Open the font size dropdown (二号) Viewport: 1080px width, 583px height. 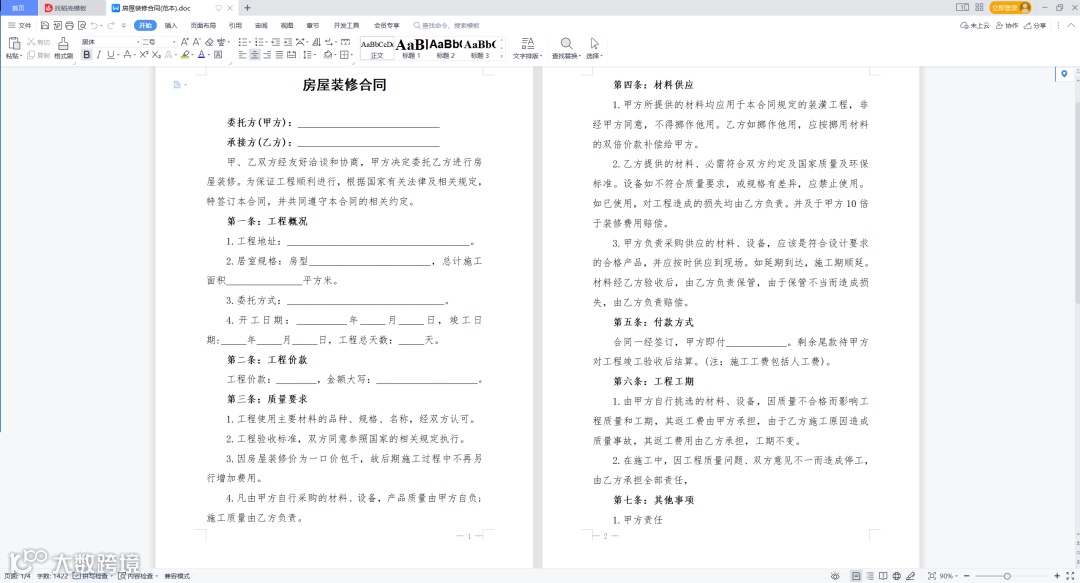[174, 42]
